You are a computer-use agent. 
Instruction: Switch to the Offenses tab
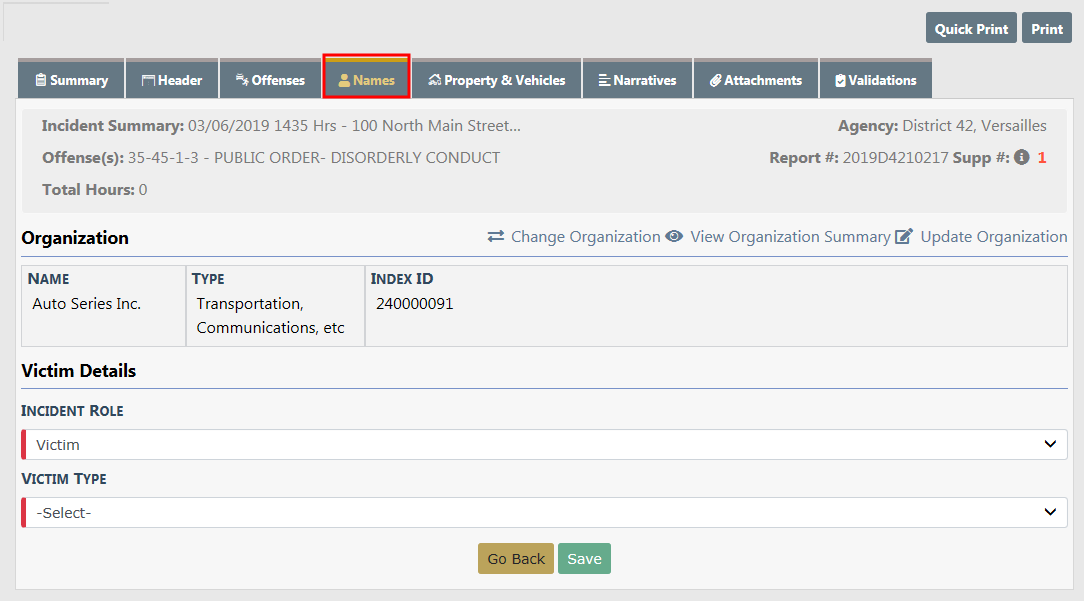(270, 80)
